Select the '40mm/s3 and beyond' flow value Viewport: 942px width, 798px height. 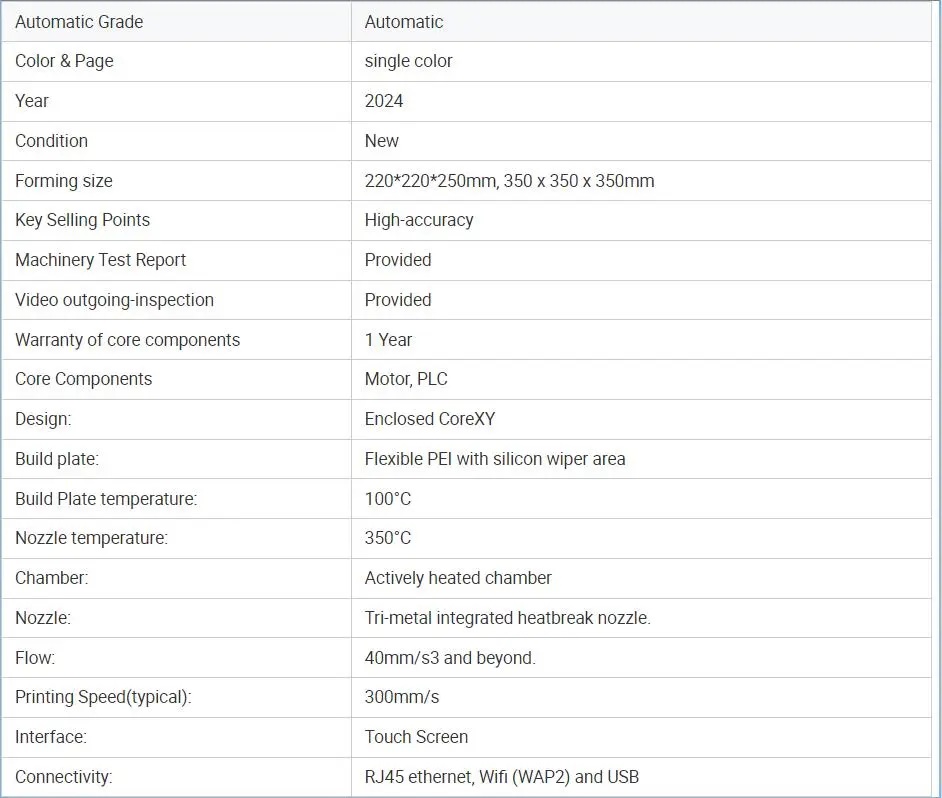coord(450,658)
